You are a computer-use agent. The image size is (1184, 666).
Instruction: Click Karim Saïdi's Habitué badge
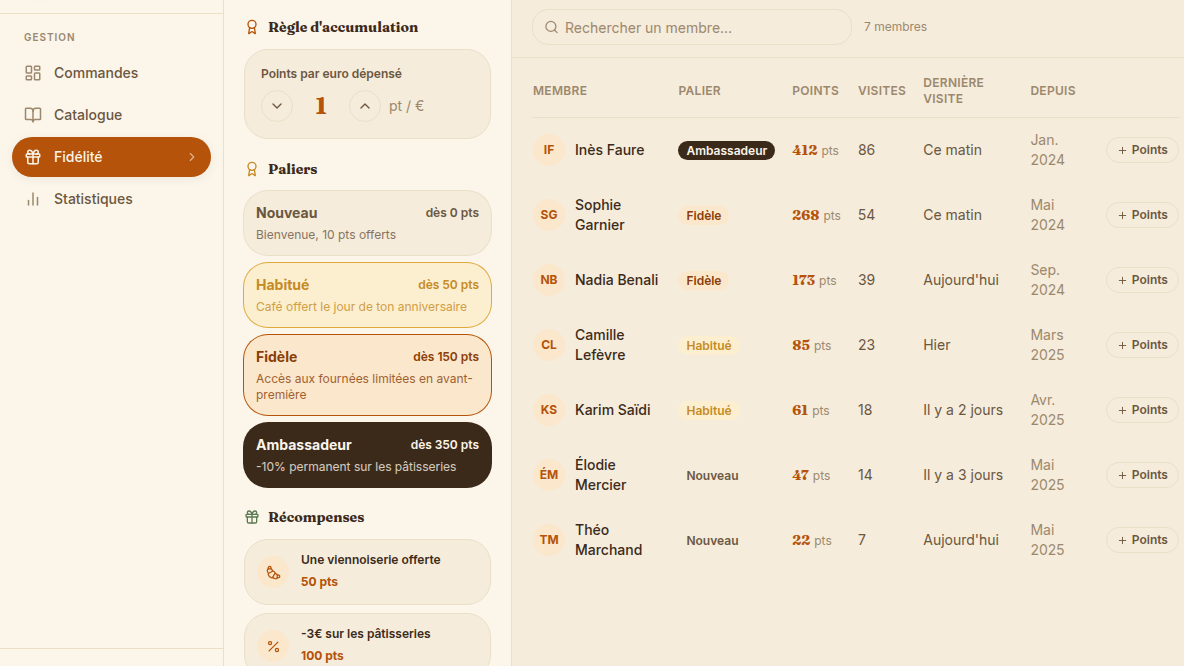click(708, 410)
